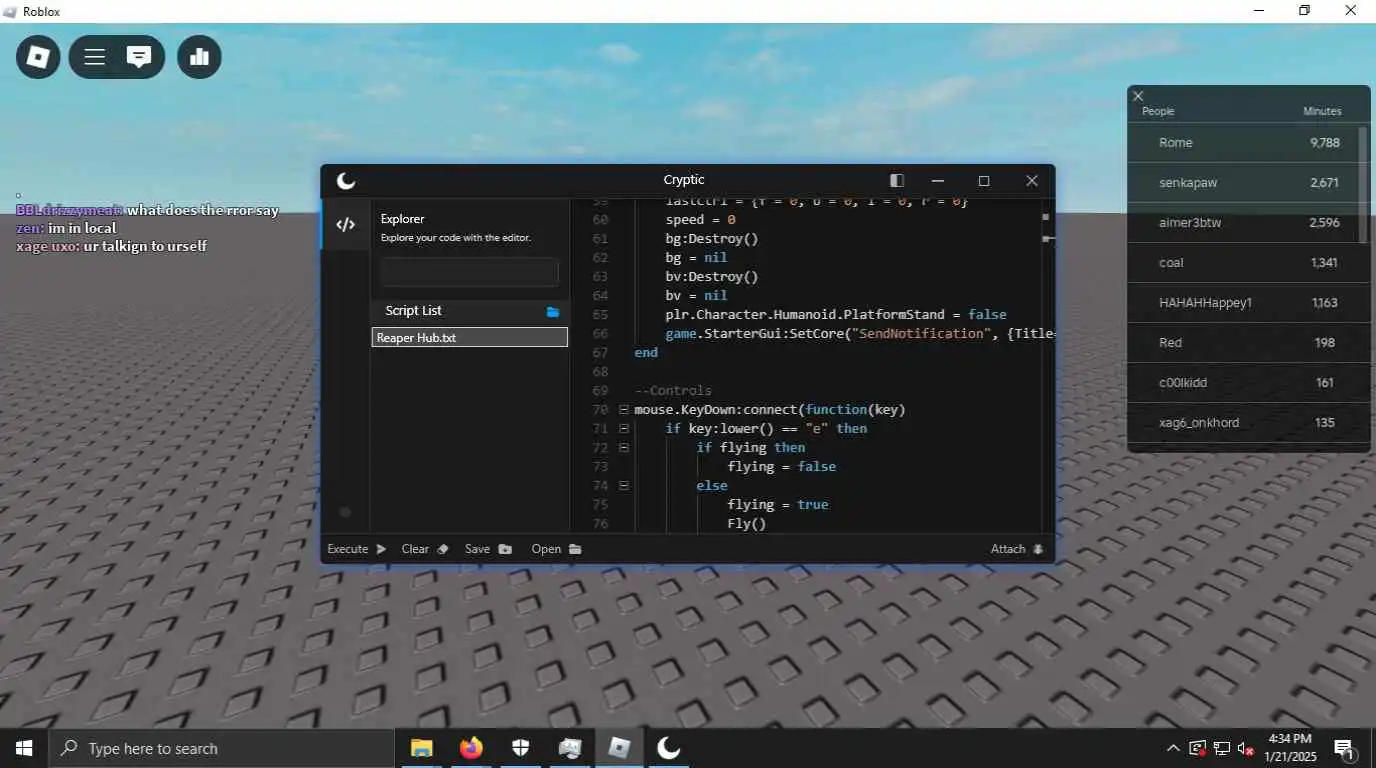The height and width of the screenshot is (768, 1376).
Task: Open Windows Start menu
Action: [x=23, y=748]
